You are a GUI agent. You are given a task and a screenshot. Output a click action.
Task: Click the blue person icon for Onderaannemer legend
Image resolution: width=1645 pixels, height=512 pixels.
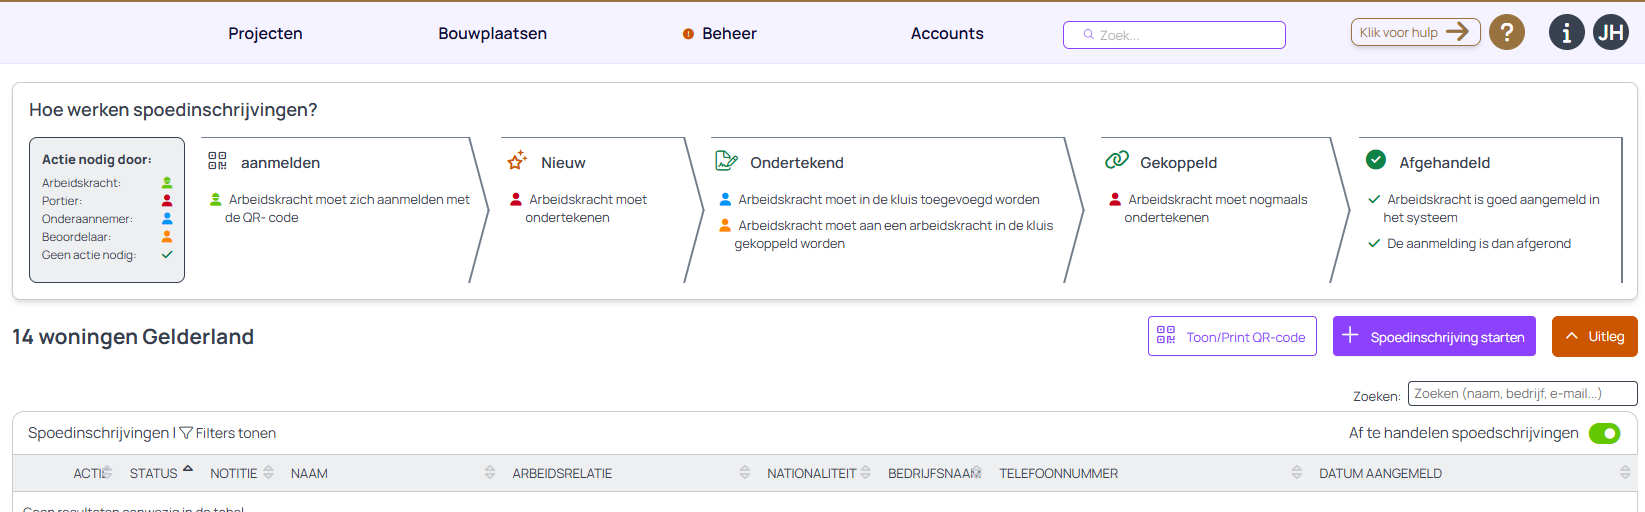point(167,219)
